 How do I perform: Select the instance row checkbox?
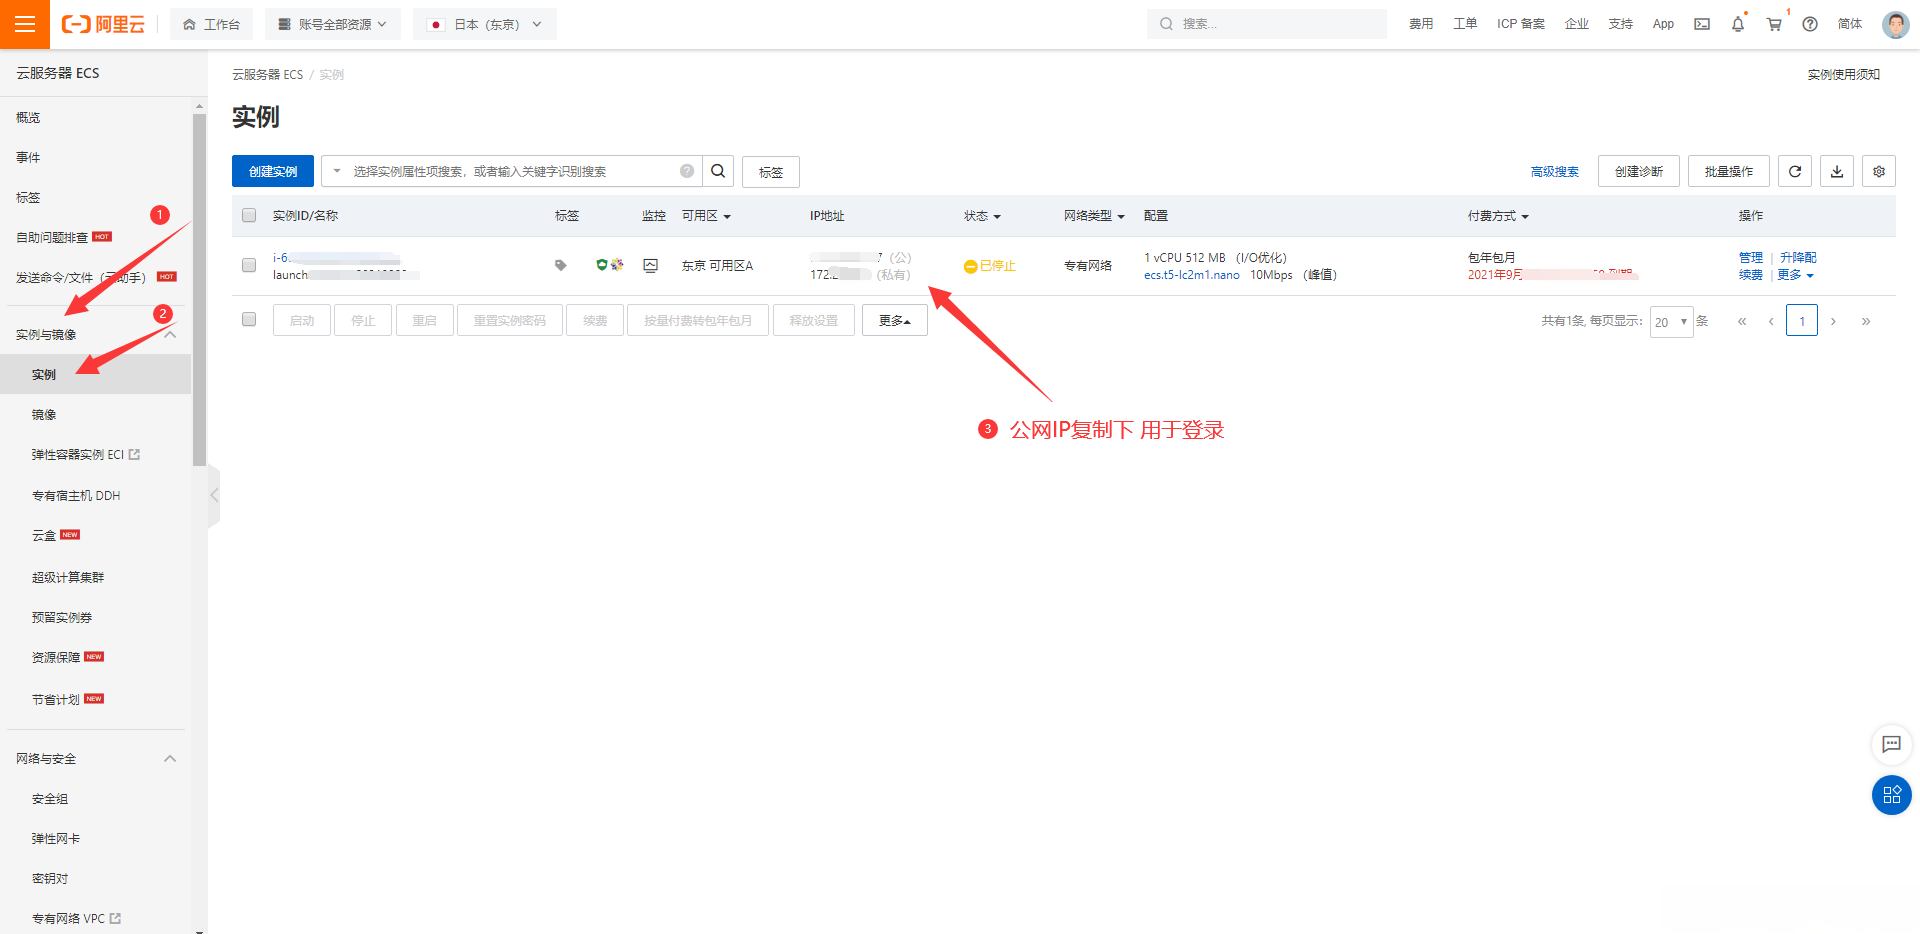249,265
